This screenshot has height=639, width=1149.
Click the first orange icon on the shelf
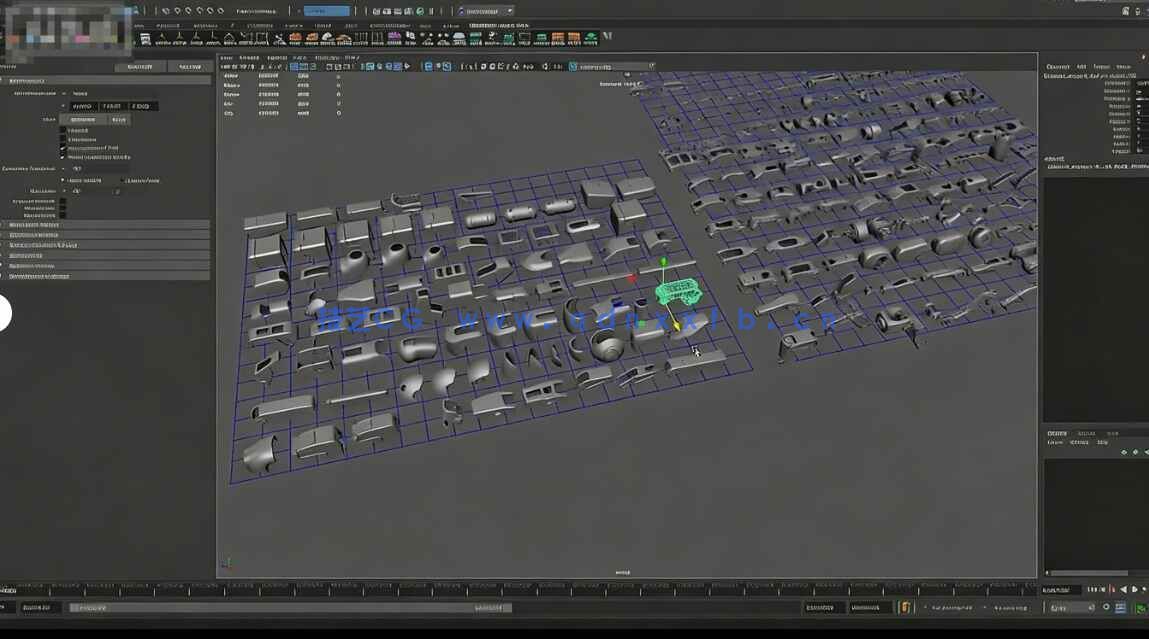pyautogui.click(x=296, y=39)
